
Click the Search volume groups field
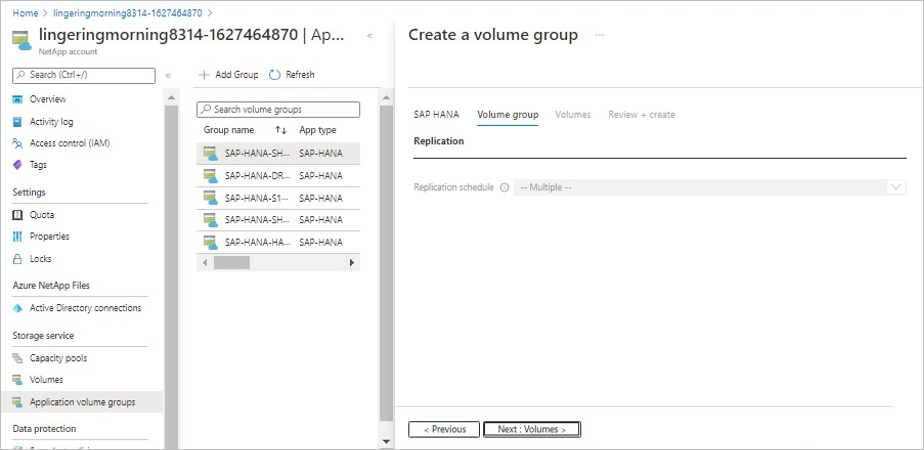278,109
